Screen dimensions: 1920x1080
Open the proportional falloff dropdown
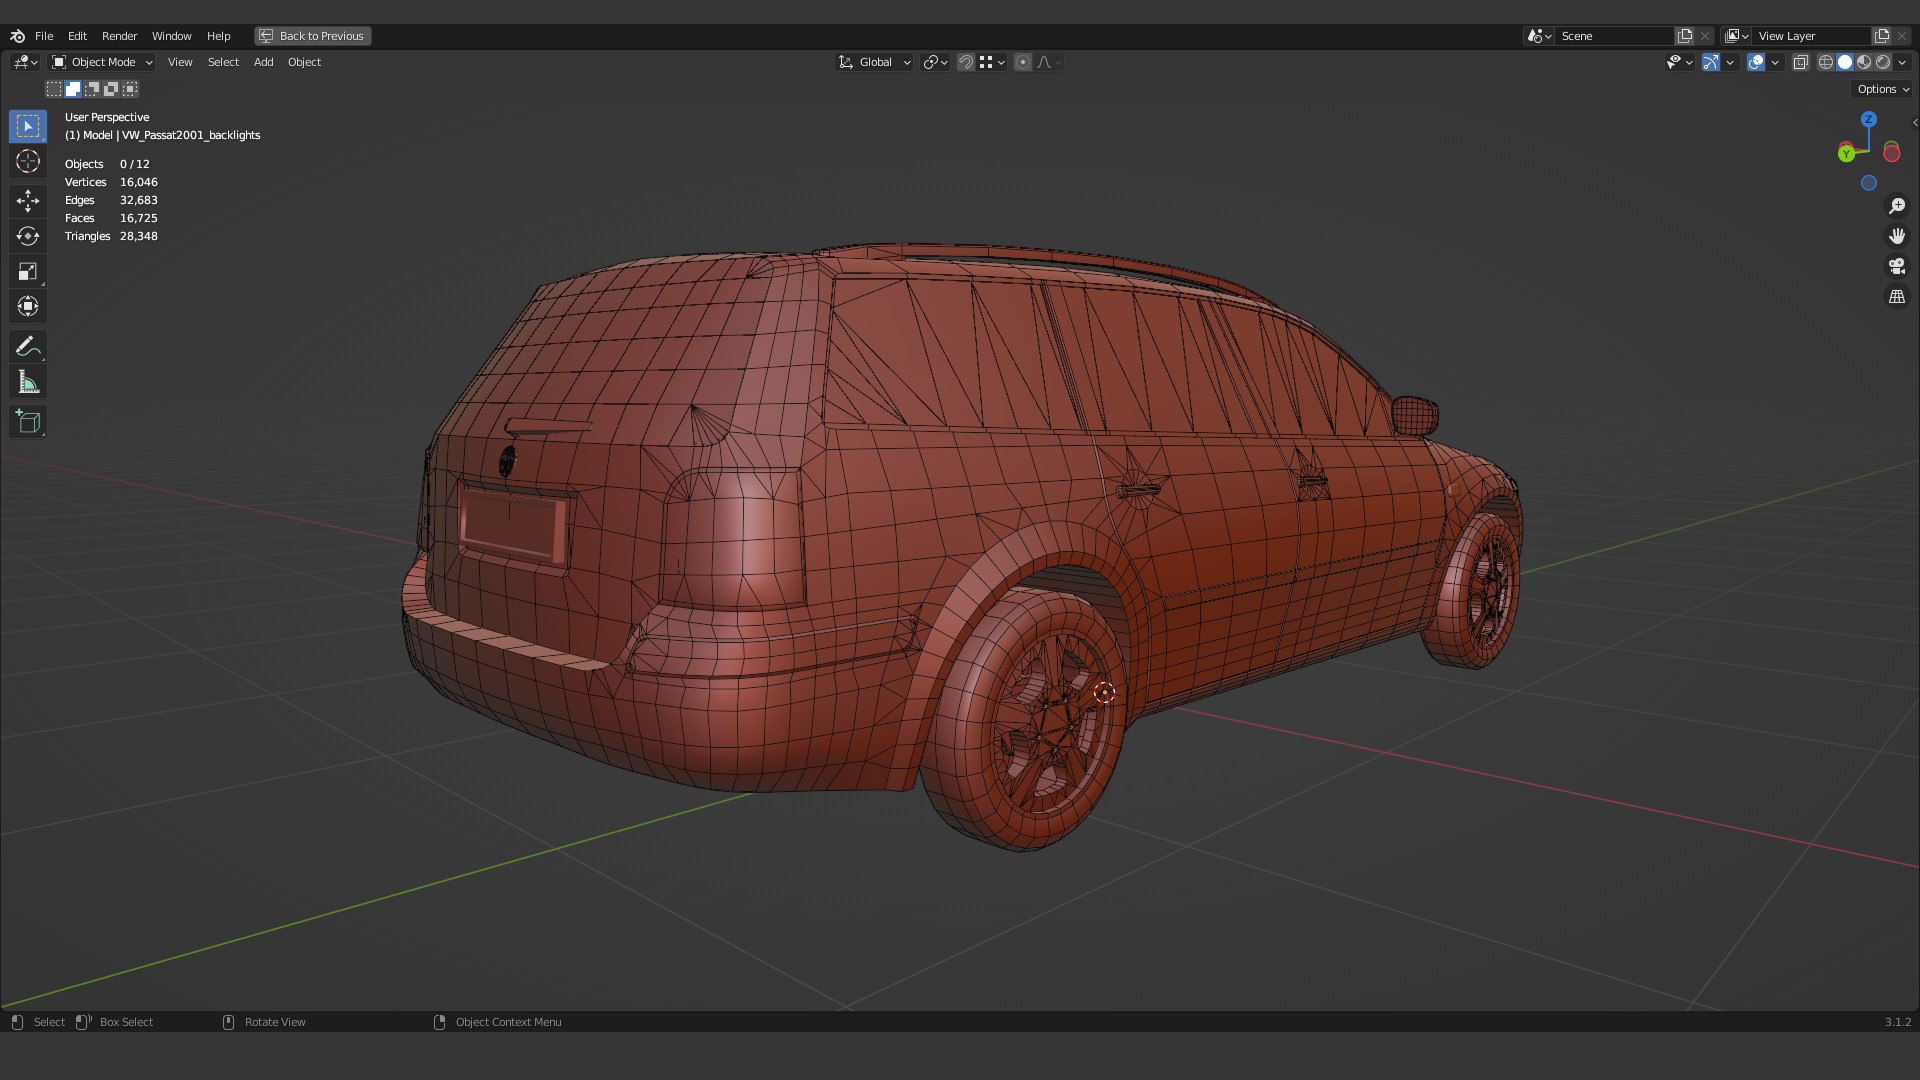click(x=1049, y=62)
